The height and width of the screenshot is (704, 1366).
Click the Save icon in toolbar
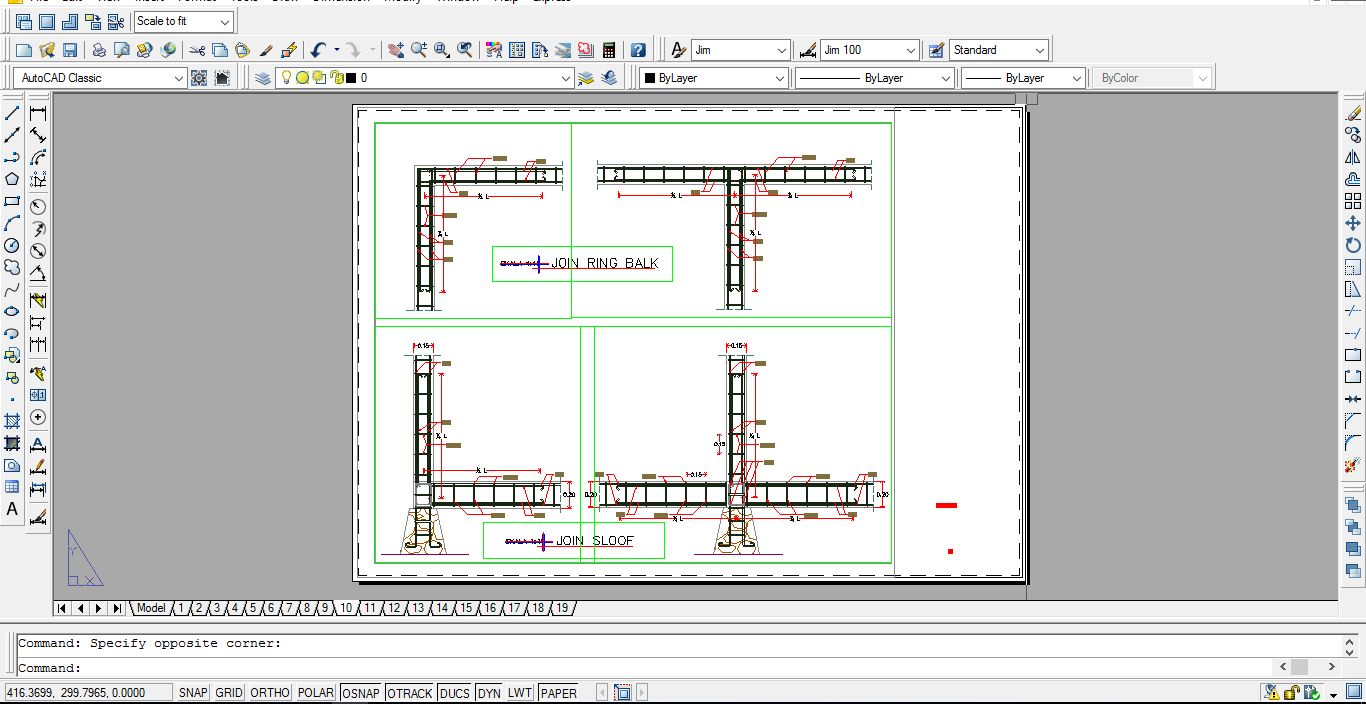coord(70,50)
